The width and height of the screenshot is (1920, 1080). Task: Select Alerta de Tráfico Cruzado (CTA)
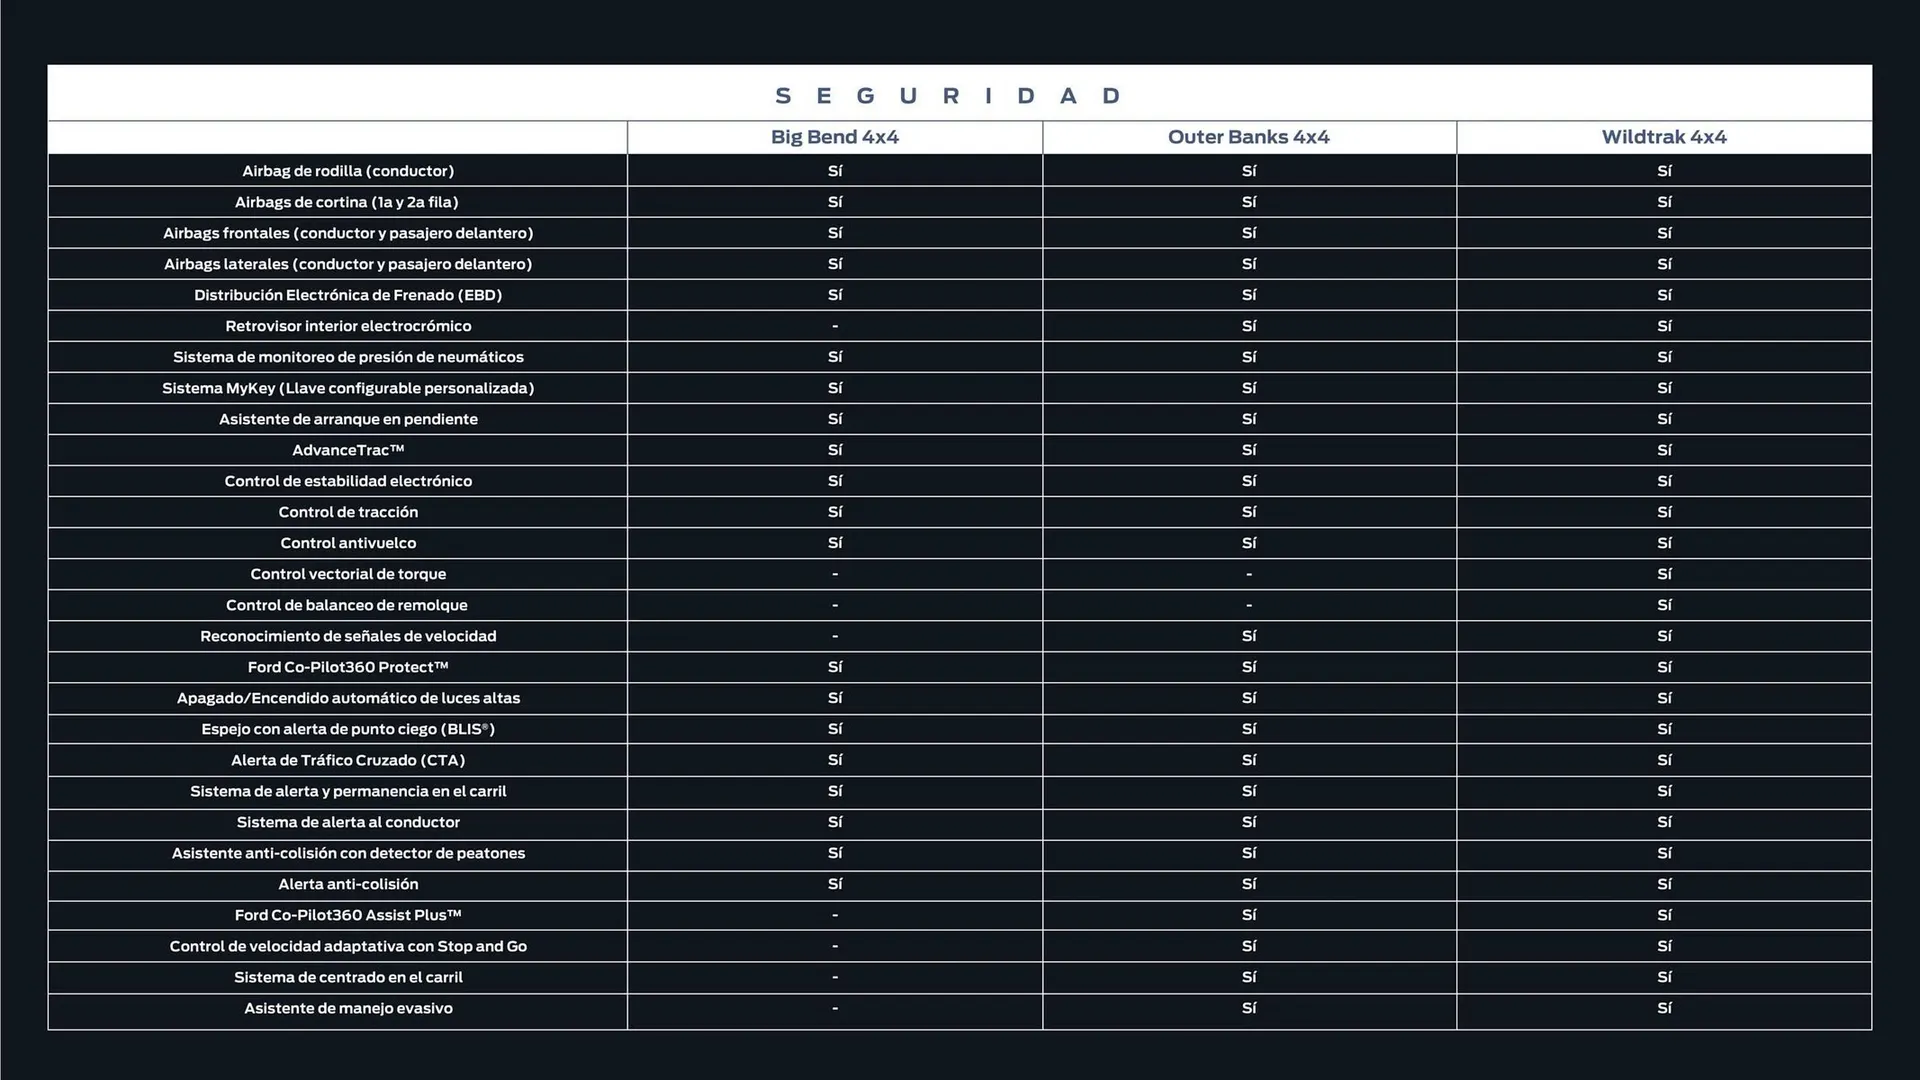point(348,760)
